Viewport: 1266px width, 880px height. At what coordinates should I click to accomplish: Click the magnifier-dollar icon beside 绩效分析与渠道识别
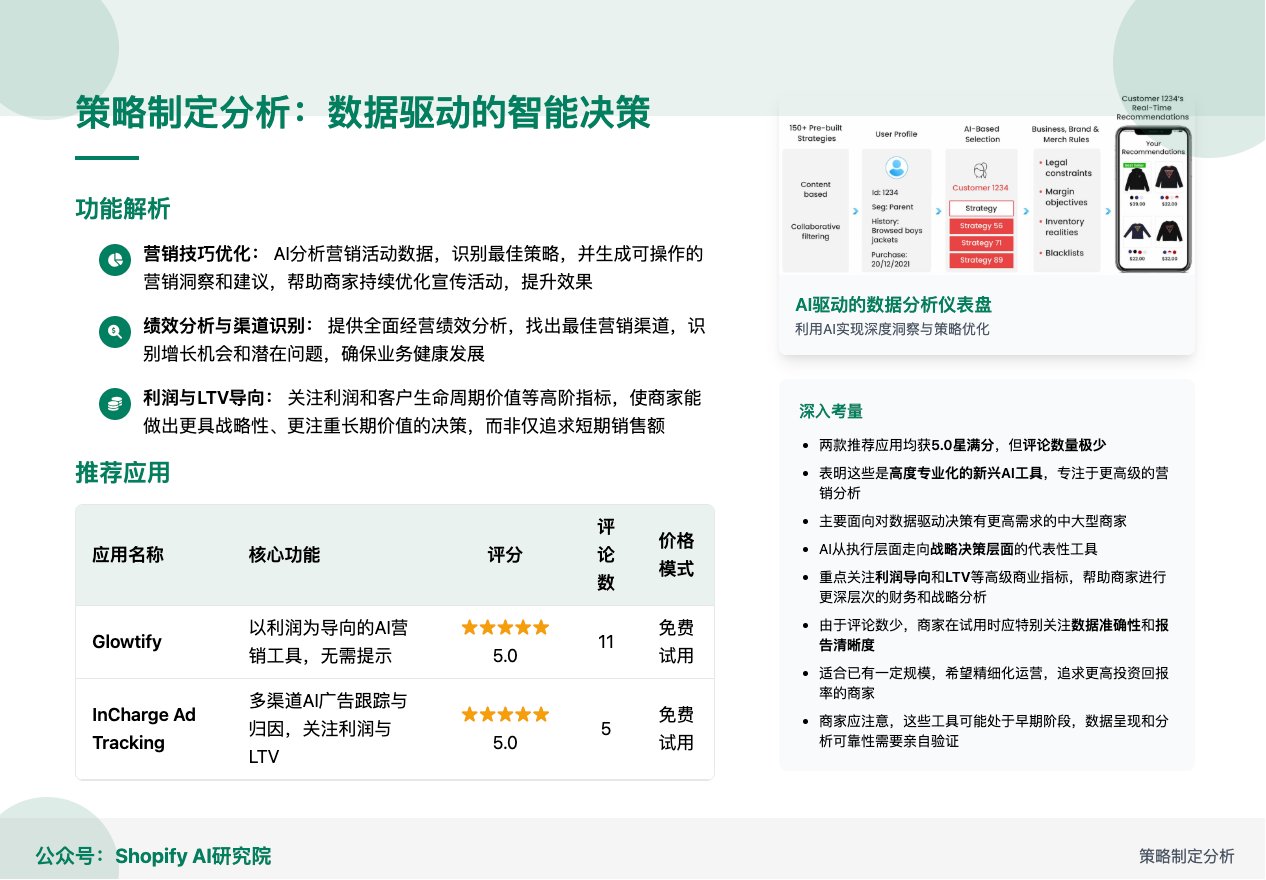pos(116,331)
